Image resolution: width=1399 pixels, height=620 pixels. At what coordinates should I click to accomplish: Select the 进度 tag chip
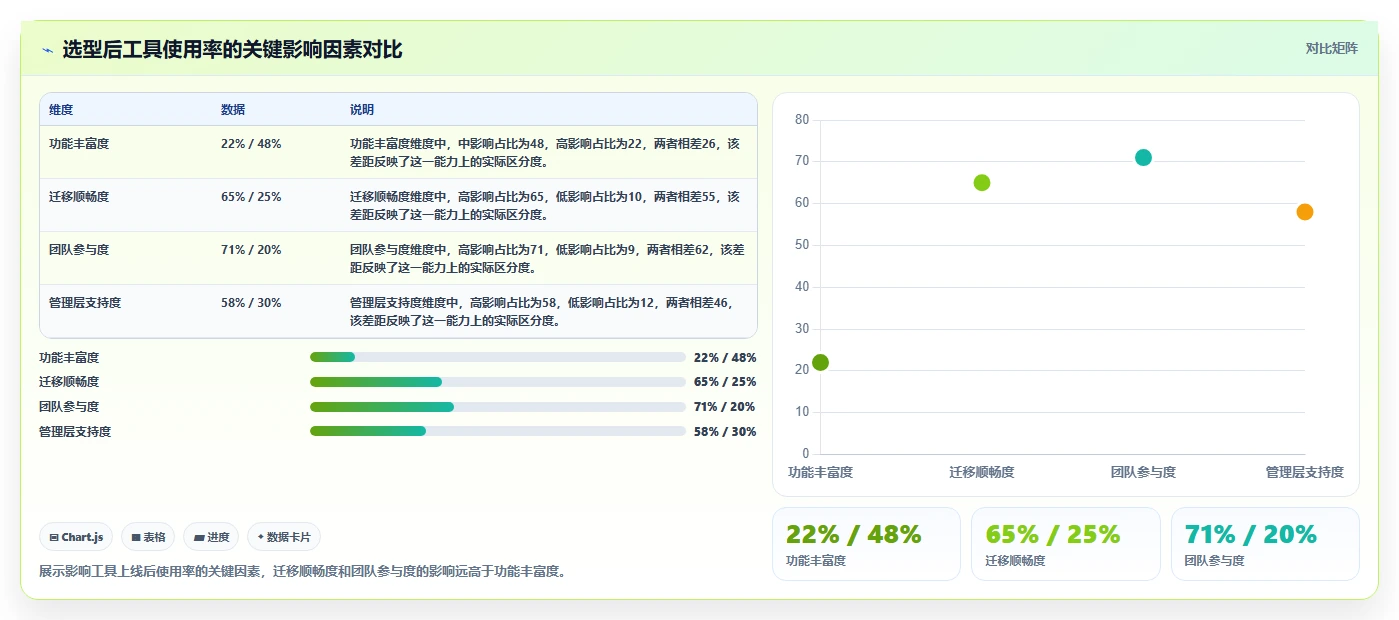tap(211, 537)
